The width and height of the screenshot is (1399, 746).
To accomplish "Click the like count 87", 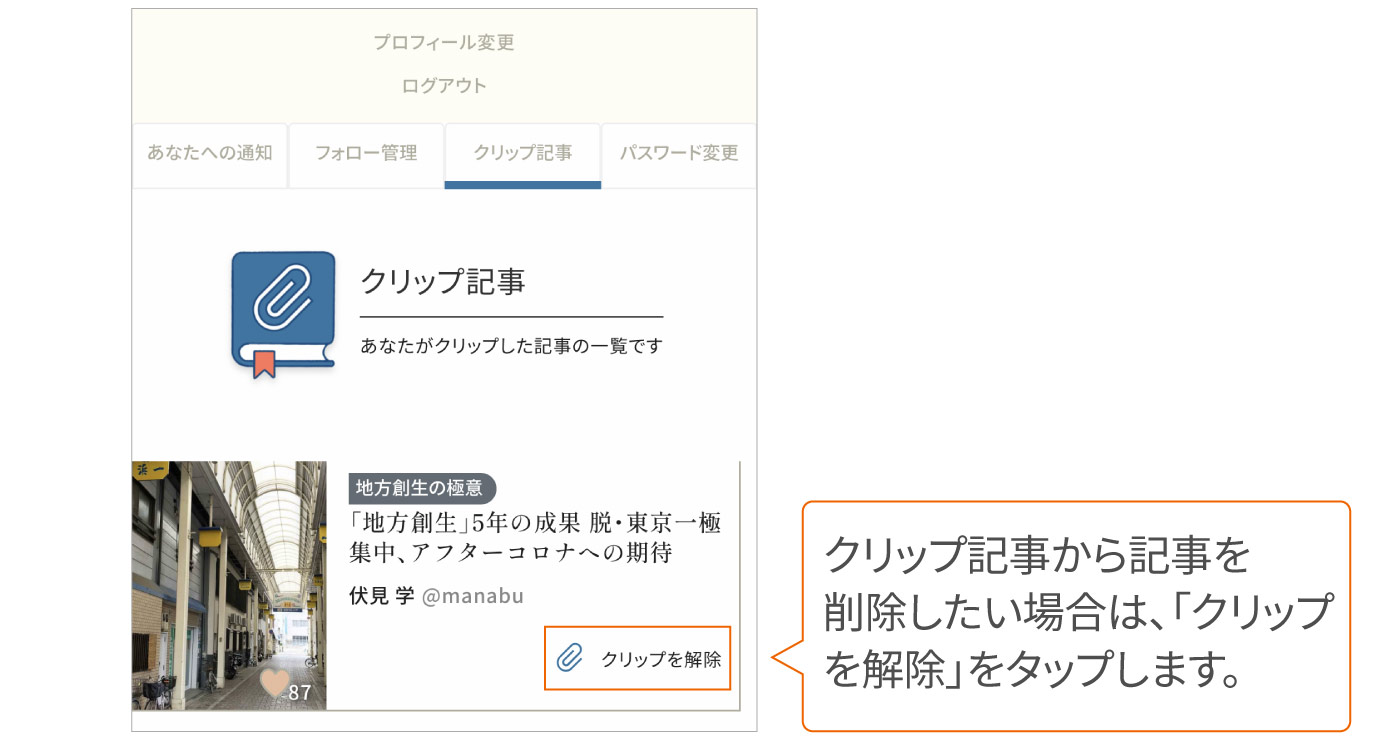I will (300, 692).
